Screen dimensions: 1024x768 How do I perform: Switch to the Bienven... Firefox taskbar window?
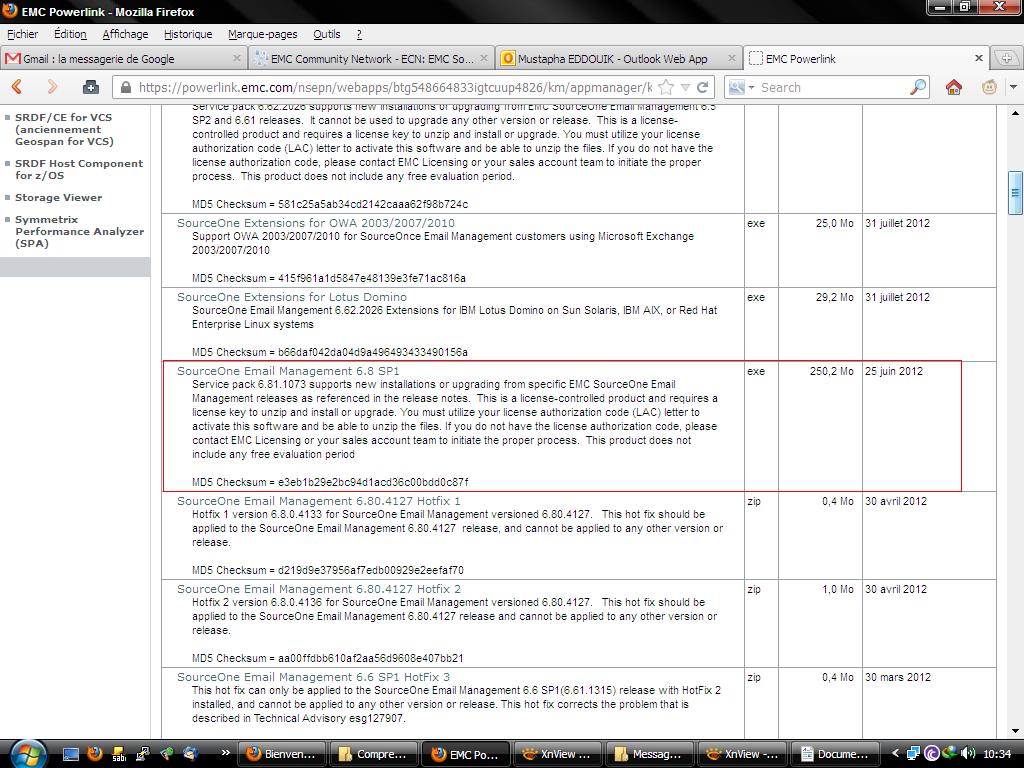283,754
